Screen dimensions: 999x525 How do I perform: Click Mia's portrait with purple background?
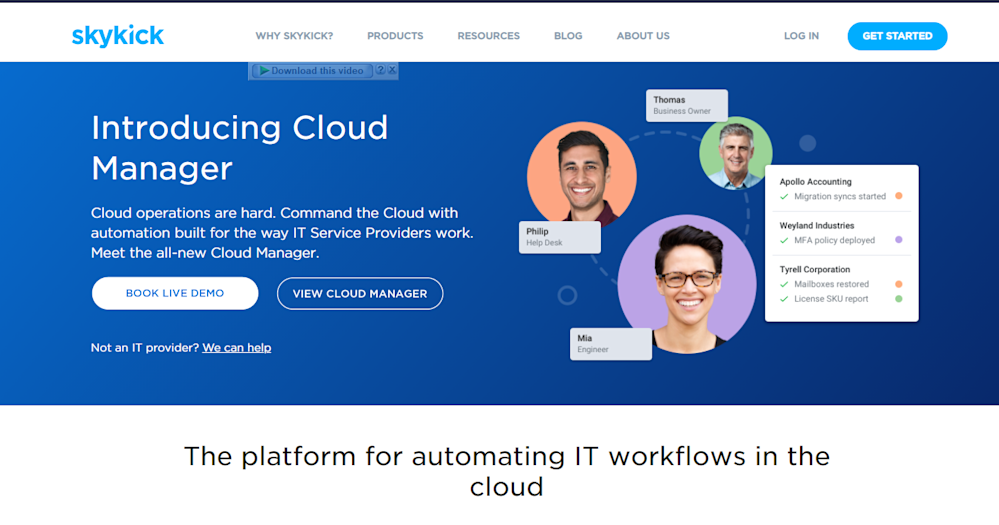[687, 284]
